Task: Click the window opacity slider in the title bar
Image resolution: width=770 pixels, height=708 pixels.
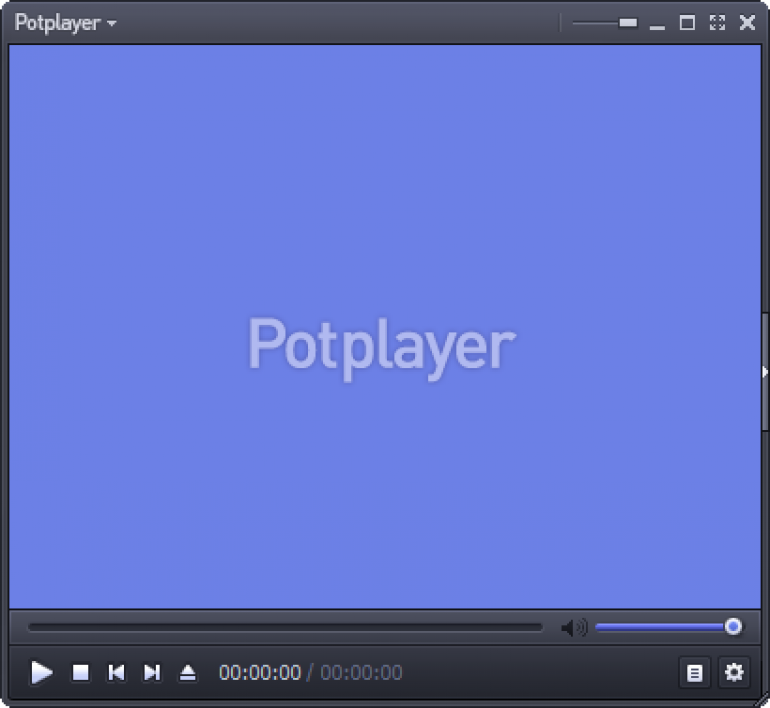Action: (605, 23)
